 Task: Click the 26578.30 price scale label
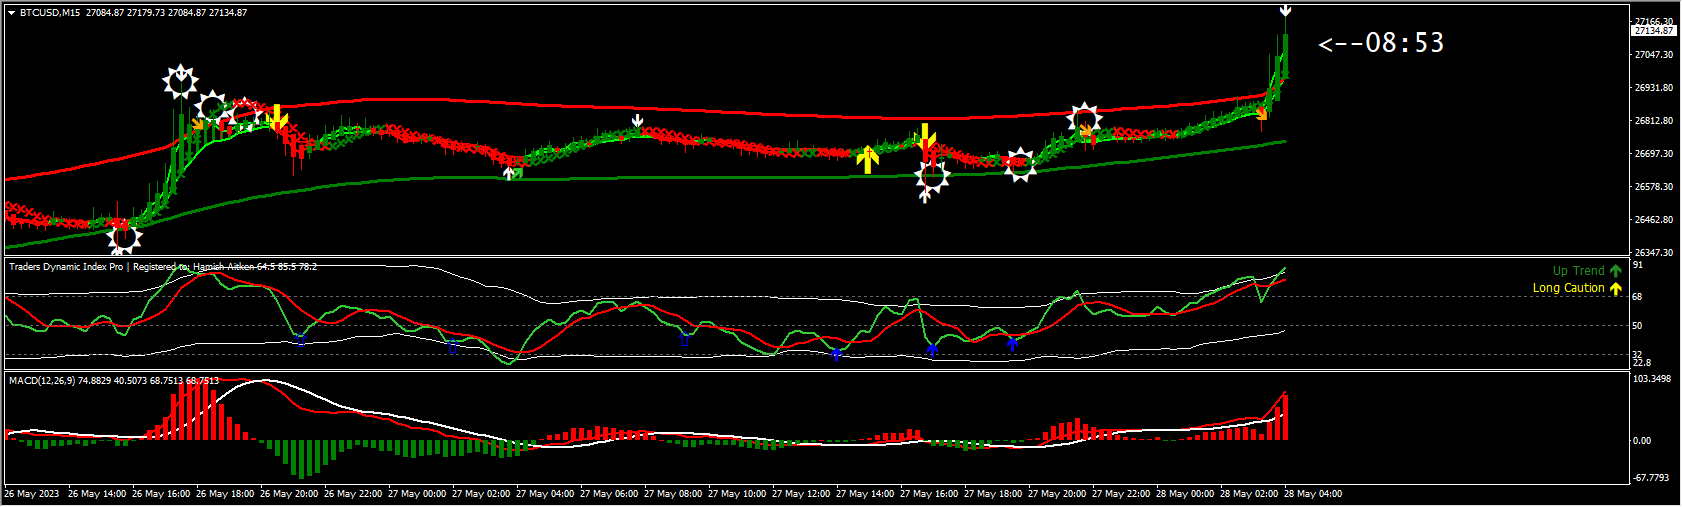(x=1654, y=187)
